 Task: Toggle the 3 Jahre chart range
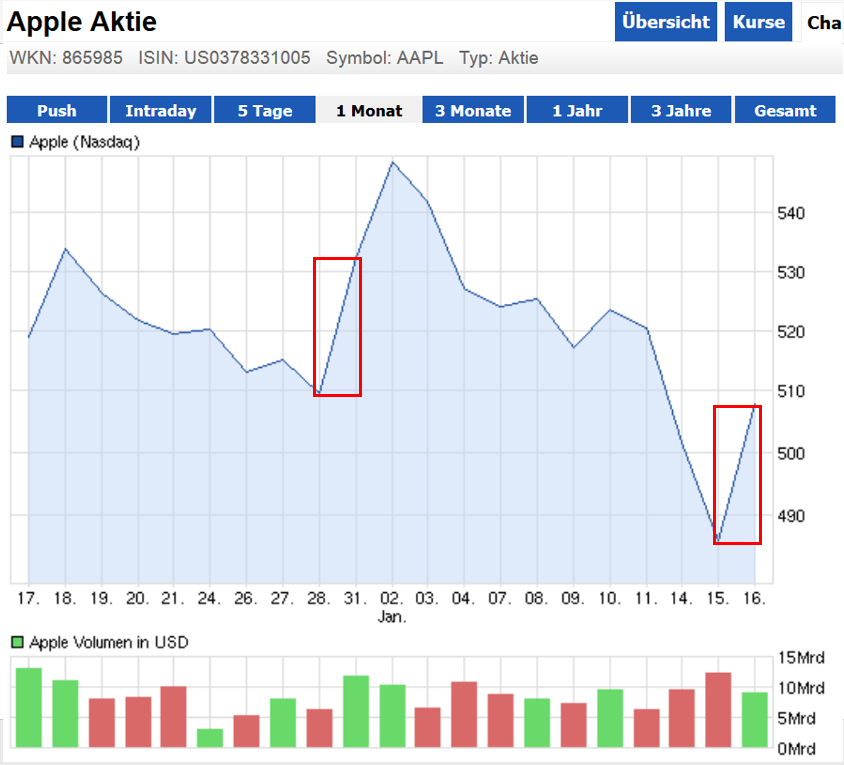tap(681, 109)
